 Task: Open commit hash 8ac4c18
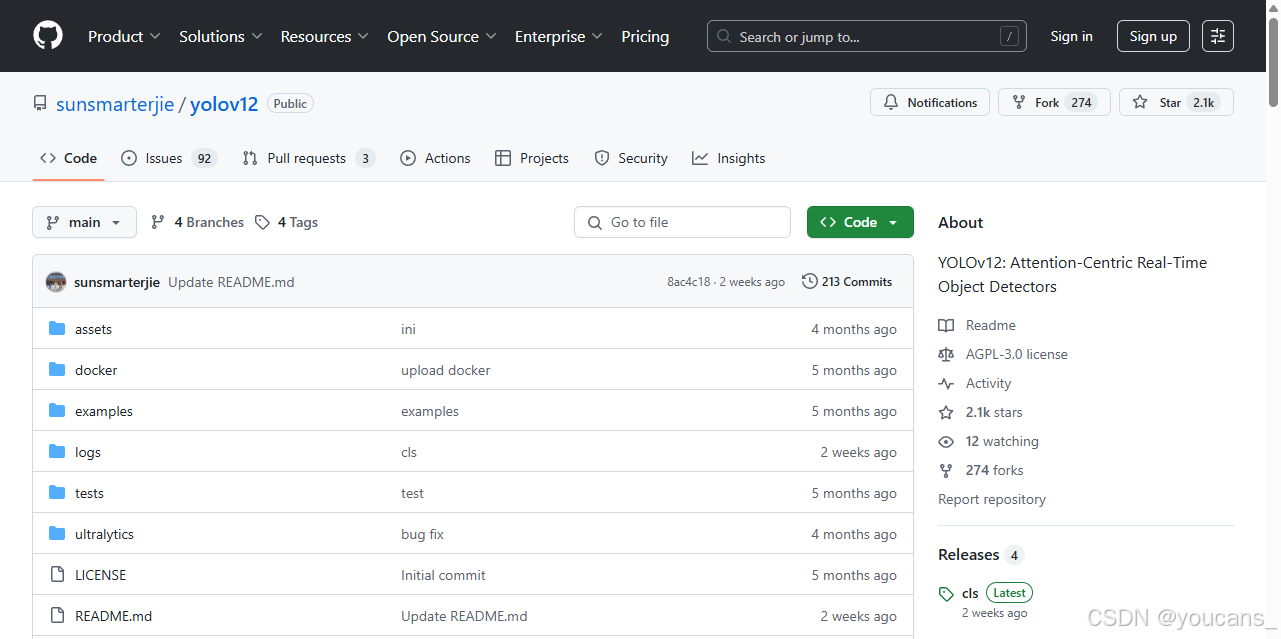[689, 282]
